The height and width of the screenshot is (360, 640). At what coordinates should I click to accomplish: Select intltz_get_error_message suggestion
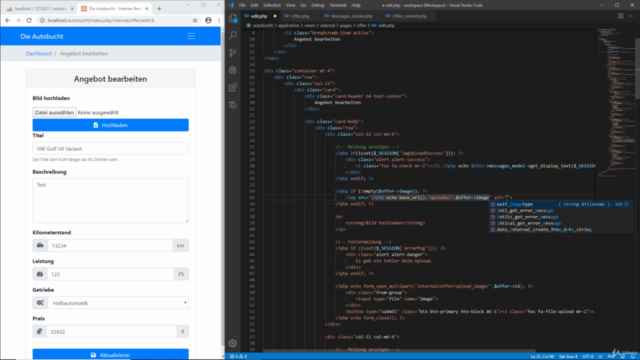(x=561, y=217)
